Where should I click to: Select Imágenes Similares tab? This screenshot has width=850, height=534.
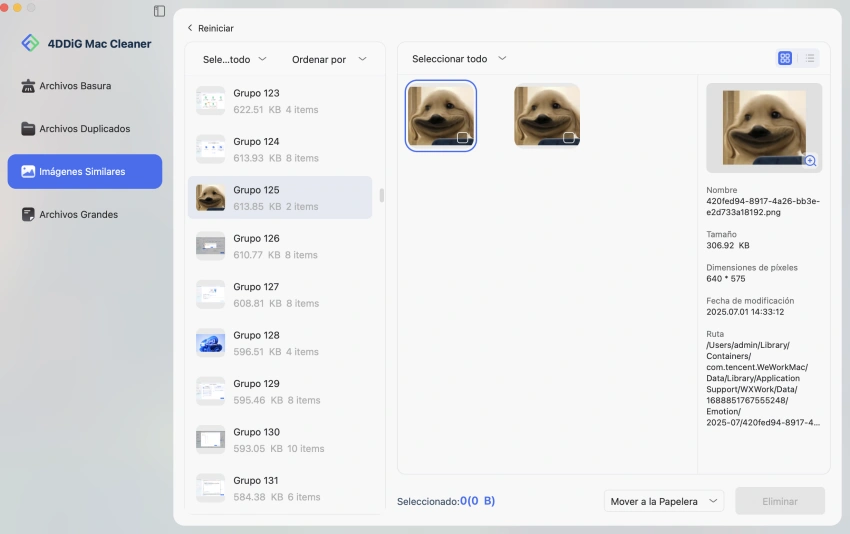pos(85,171)
